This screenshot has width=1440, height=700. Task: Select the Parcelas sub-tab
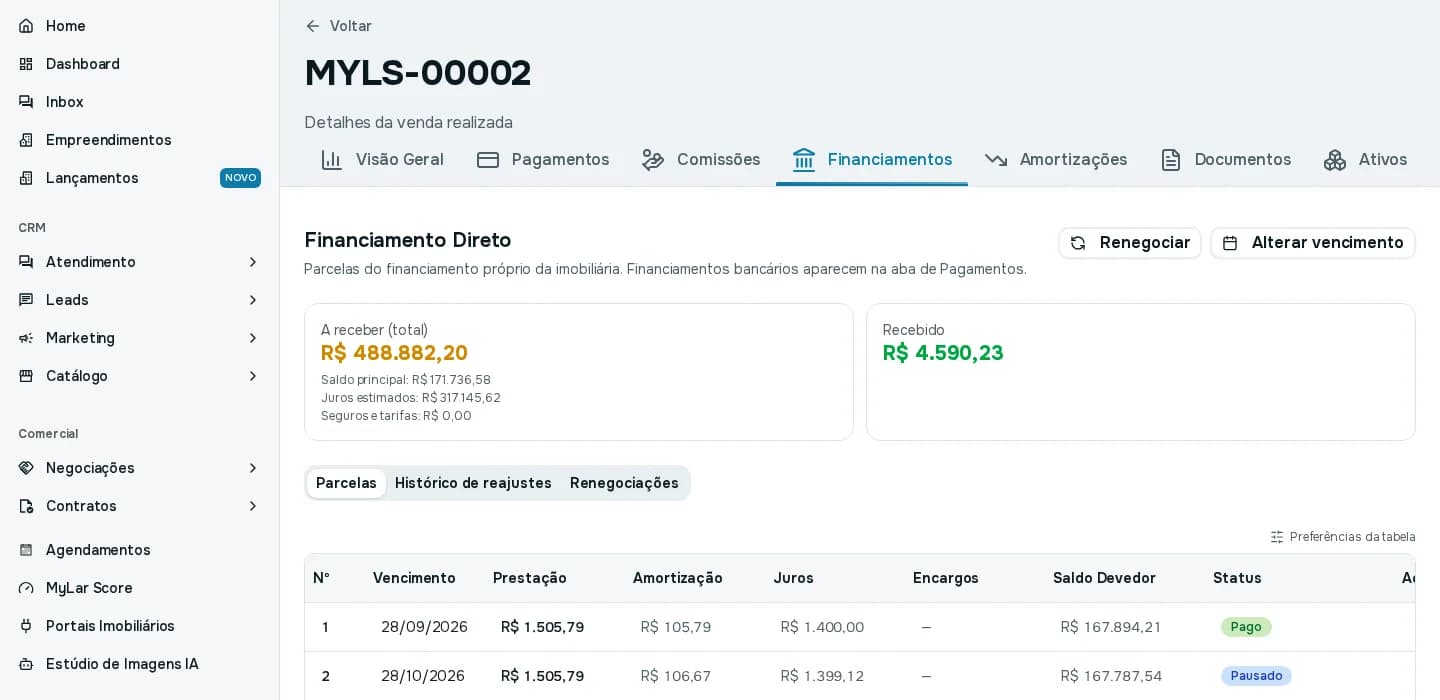[346, 483]
